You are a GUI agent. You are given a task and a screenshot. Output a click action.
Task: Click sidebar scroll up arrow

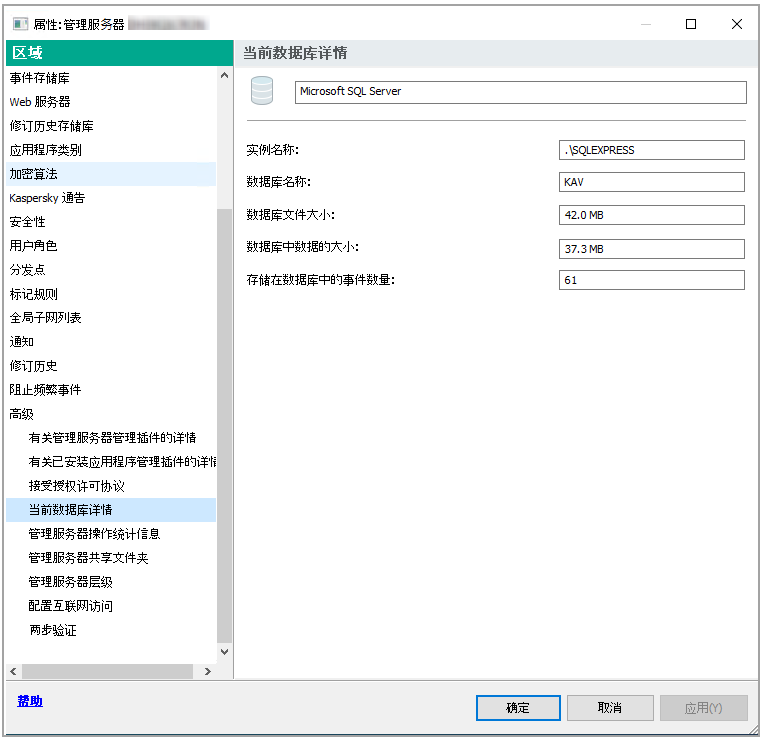coord(224,75)
